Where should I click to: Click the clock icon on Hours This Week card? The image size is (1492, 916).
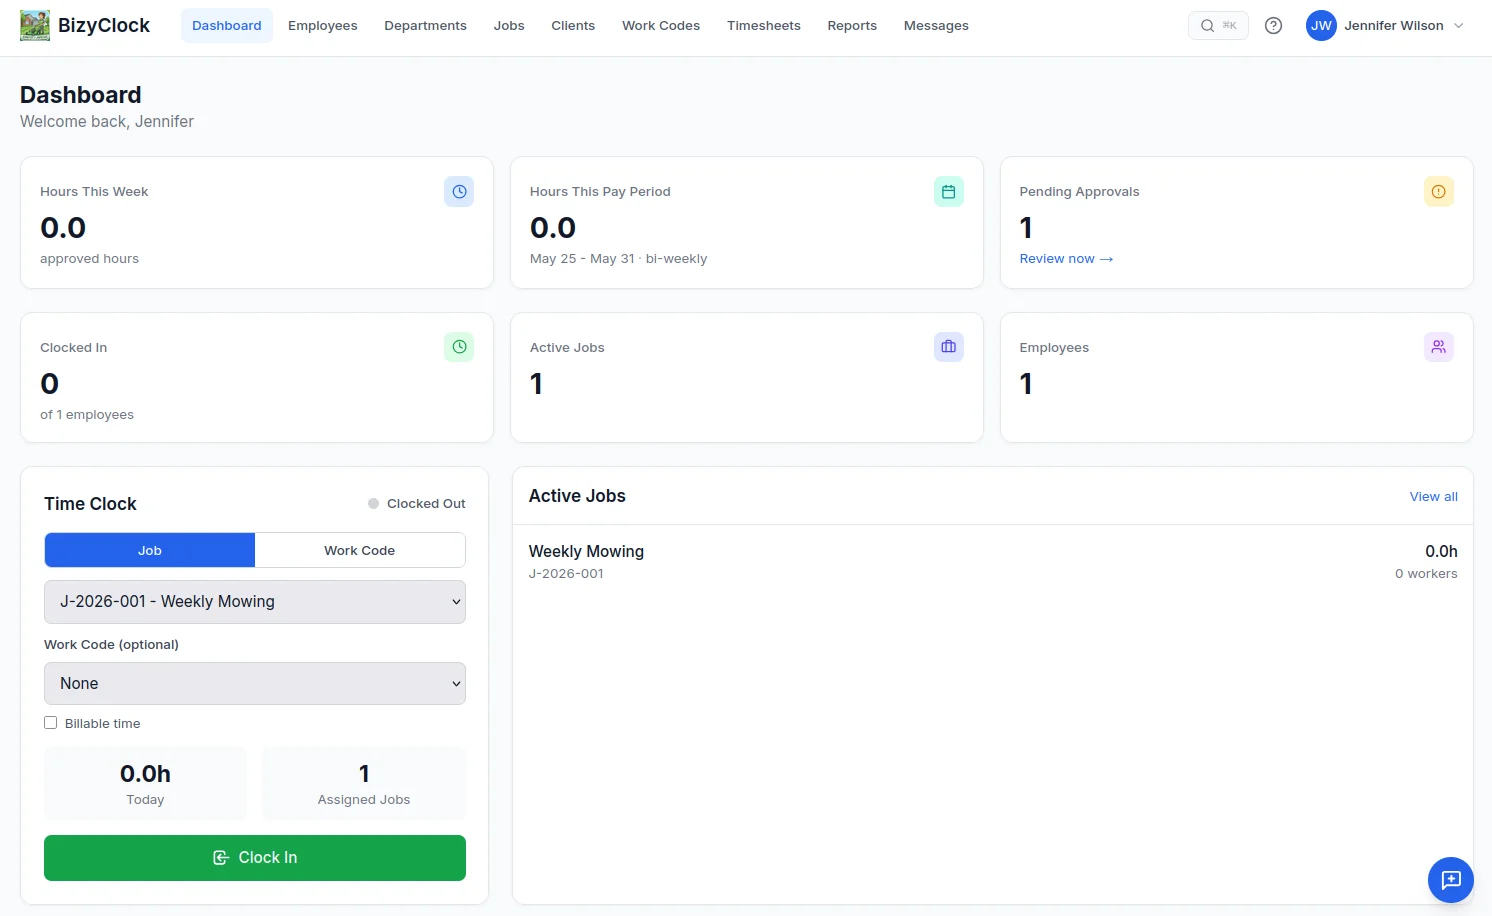tap(459, 192)
